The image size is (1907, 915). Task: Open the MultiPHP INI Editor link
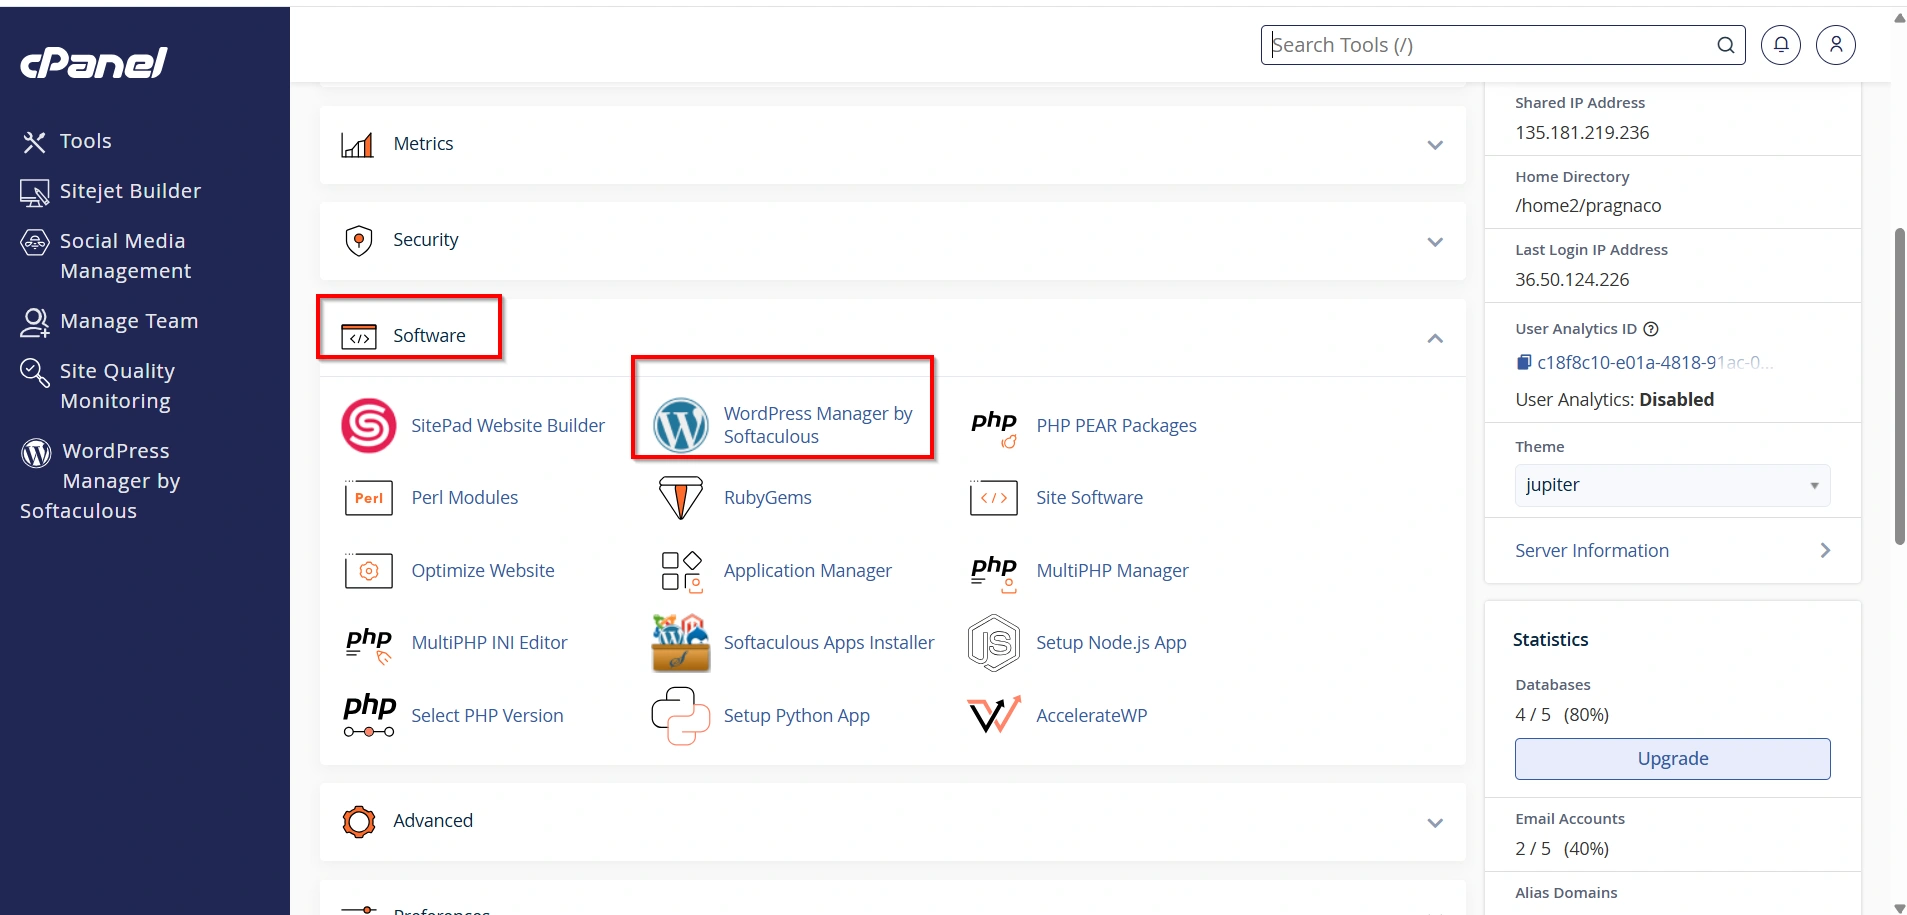(x=489, y=643)
